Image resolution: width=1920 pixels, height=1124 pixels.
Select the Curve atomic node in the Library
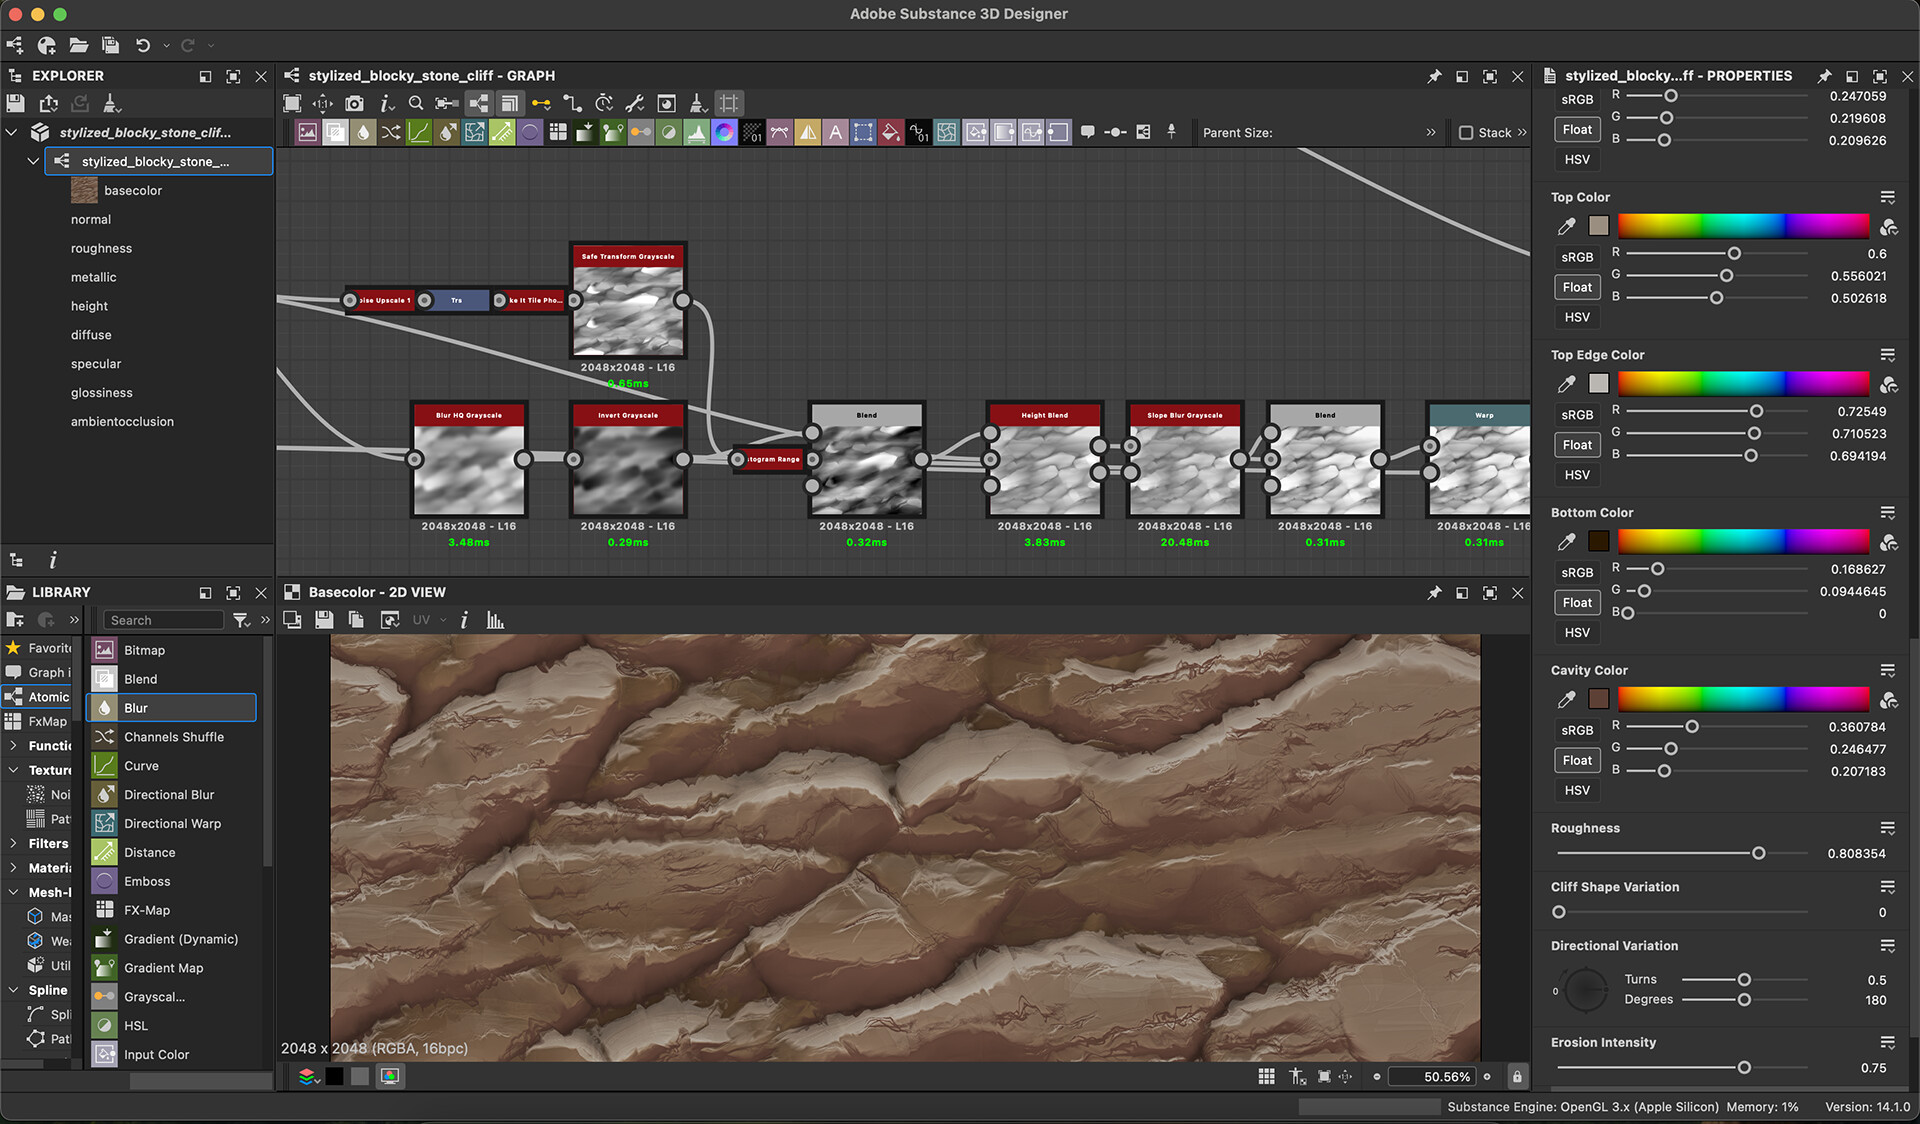[140, 765]
